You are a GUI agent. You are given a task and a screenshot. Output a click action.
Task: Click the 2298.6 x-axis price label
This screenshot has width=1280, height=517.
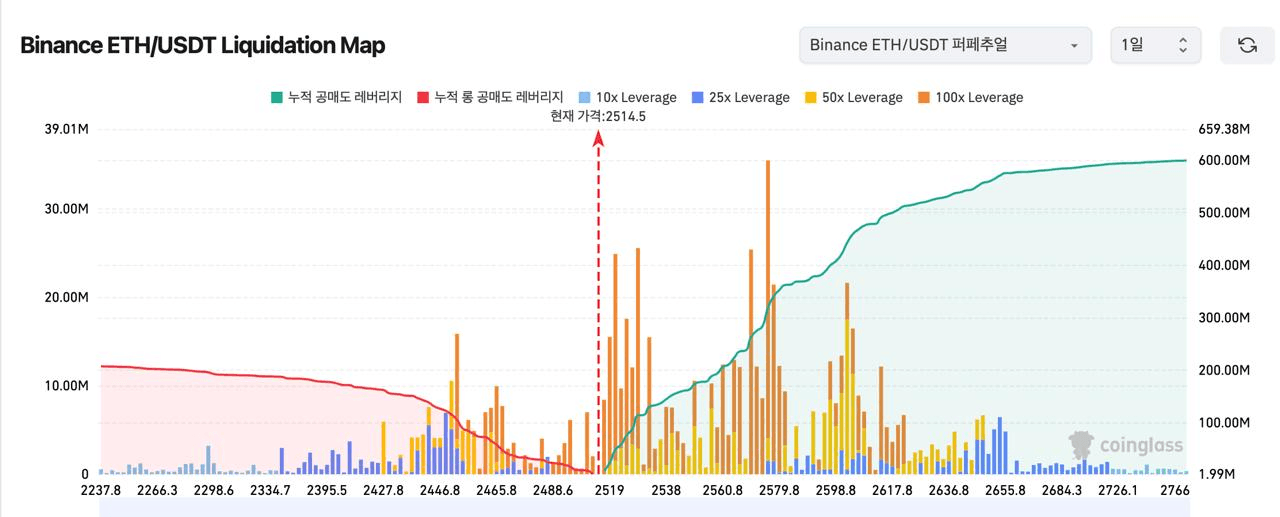coord(214,490)
